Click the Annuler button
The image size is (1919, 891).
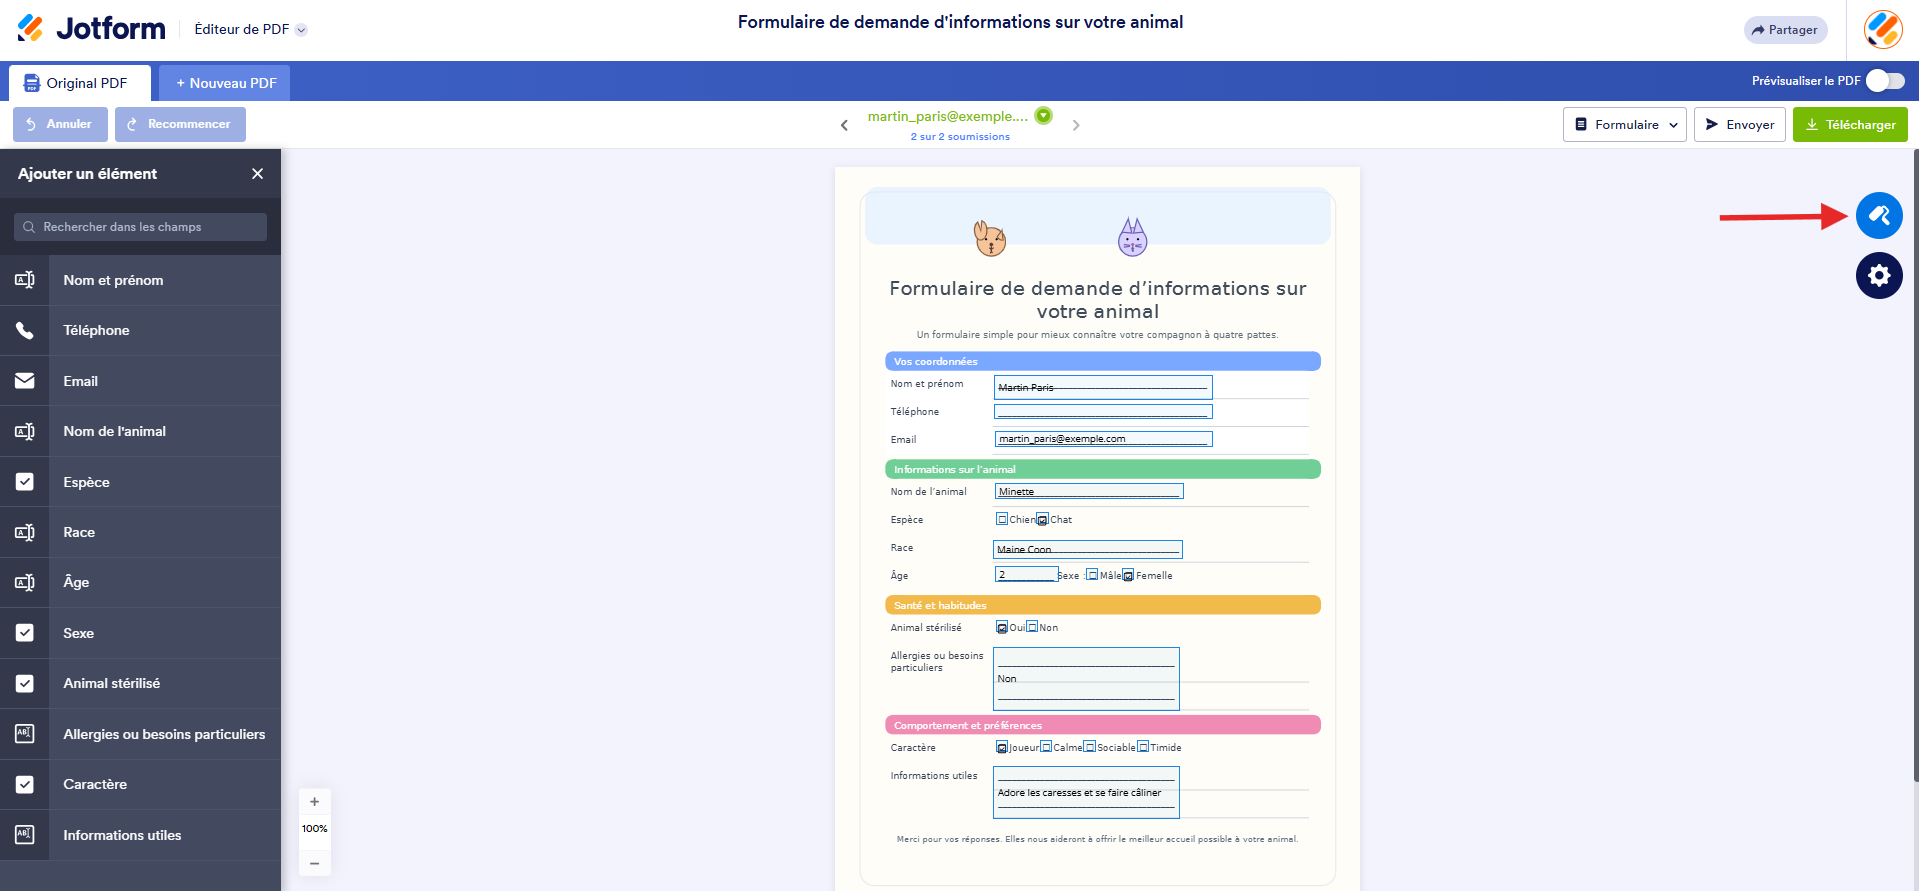pyautogui.click(x=60, y=124)
